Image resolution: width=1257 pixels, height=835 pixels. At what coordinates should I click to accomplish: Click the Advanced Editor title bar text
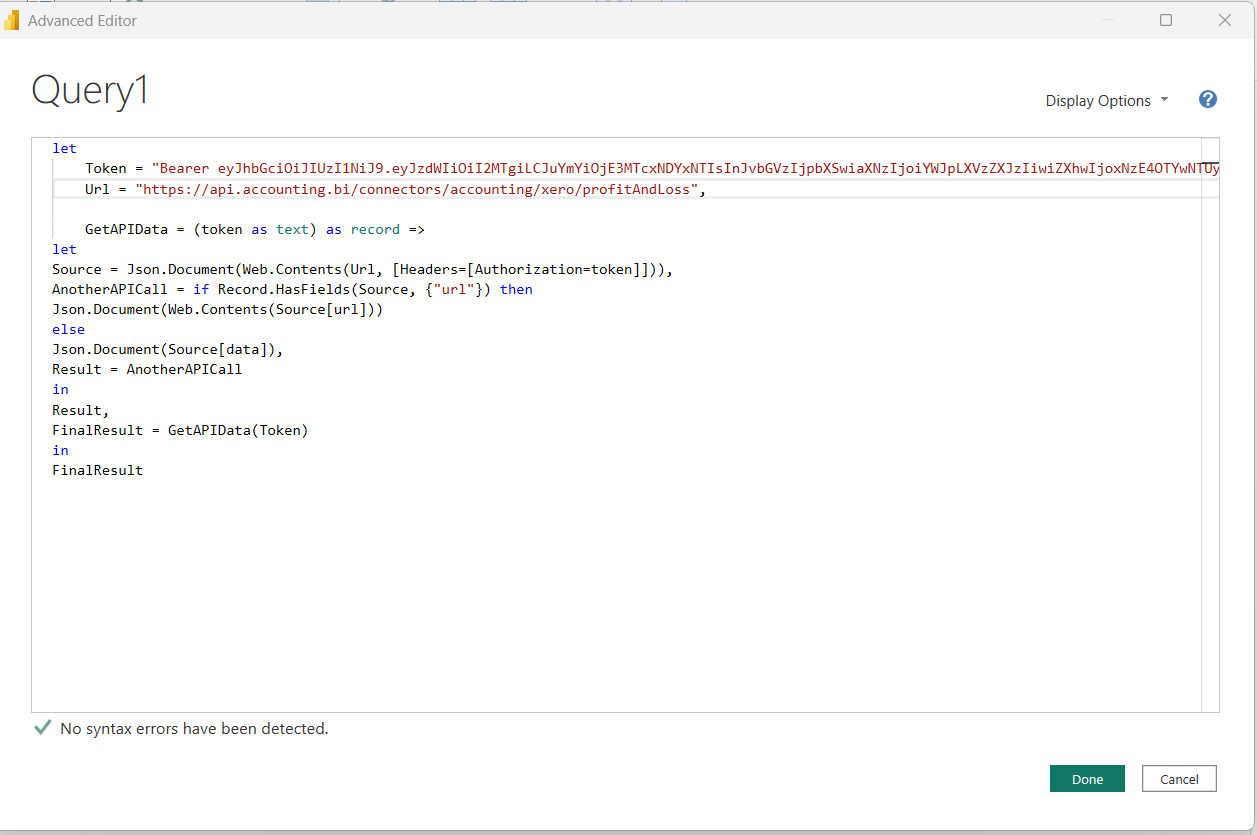(82, 20)
